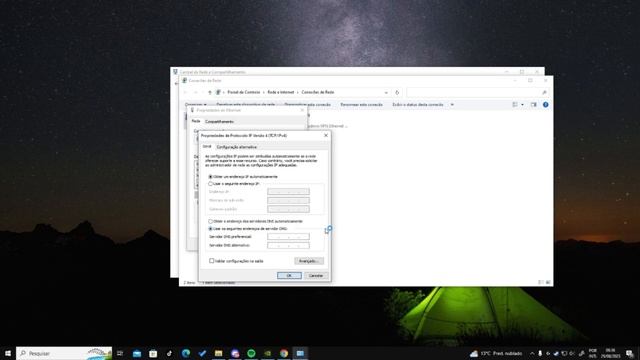Toggle the preview pane icon

point(533,105)
